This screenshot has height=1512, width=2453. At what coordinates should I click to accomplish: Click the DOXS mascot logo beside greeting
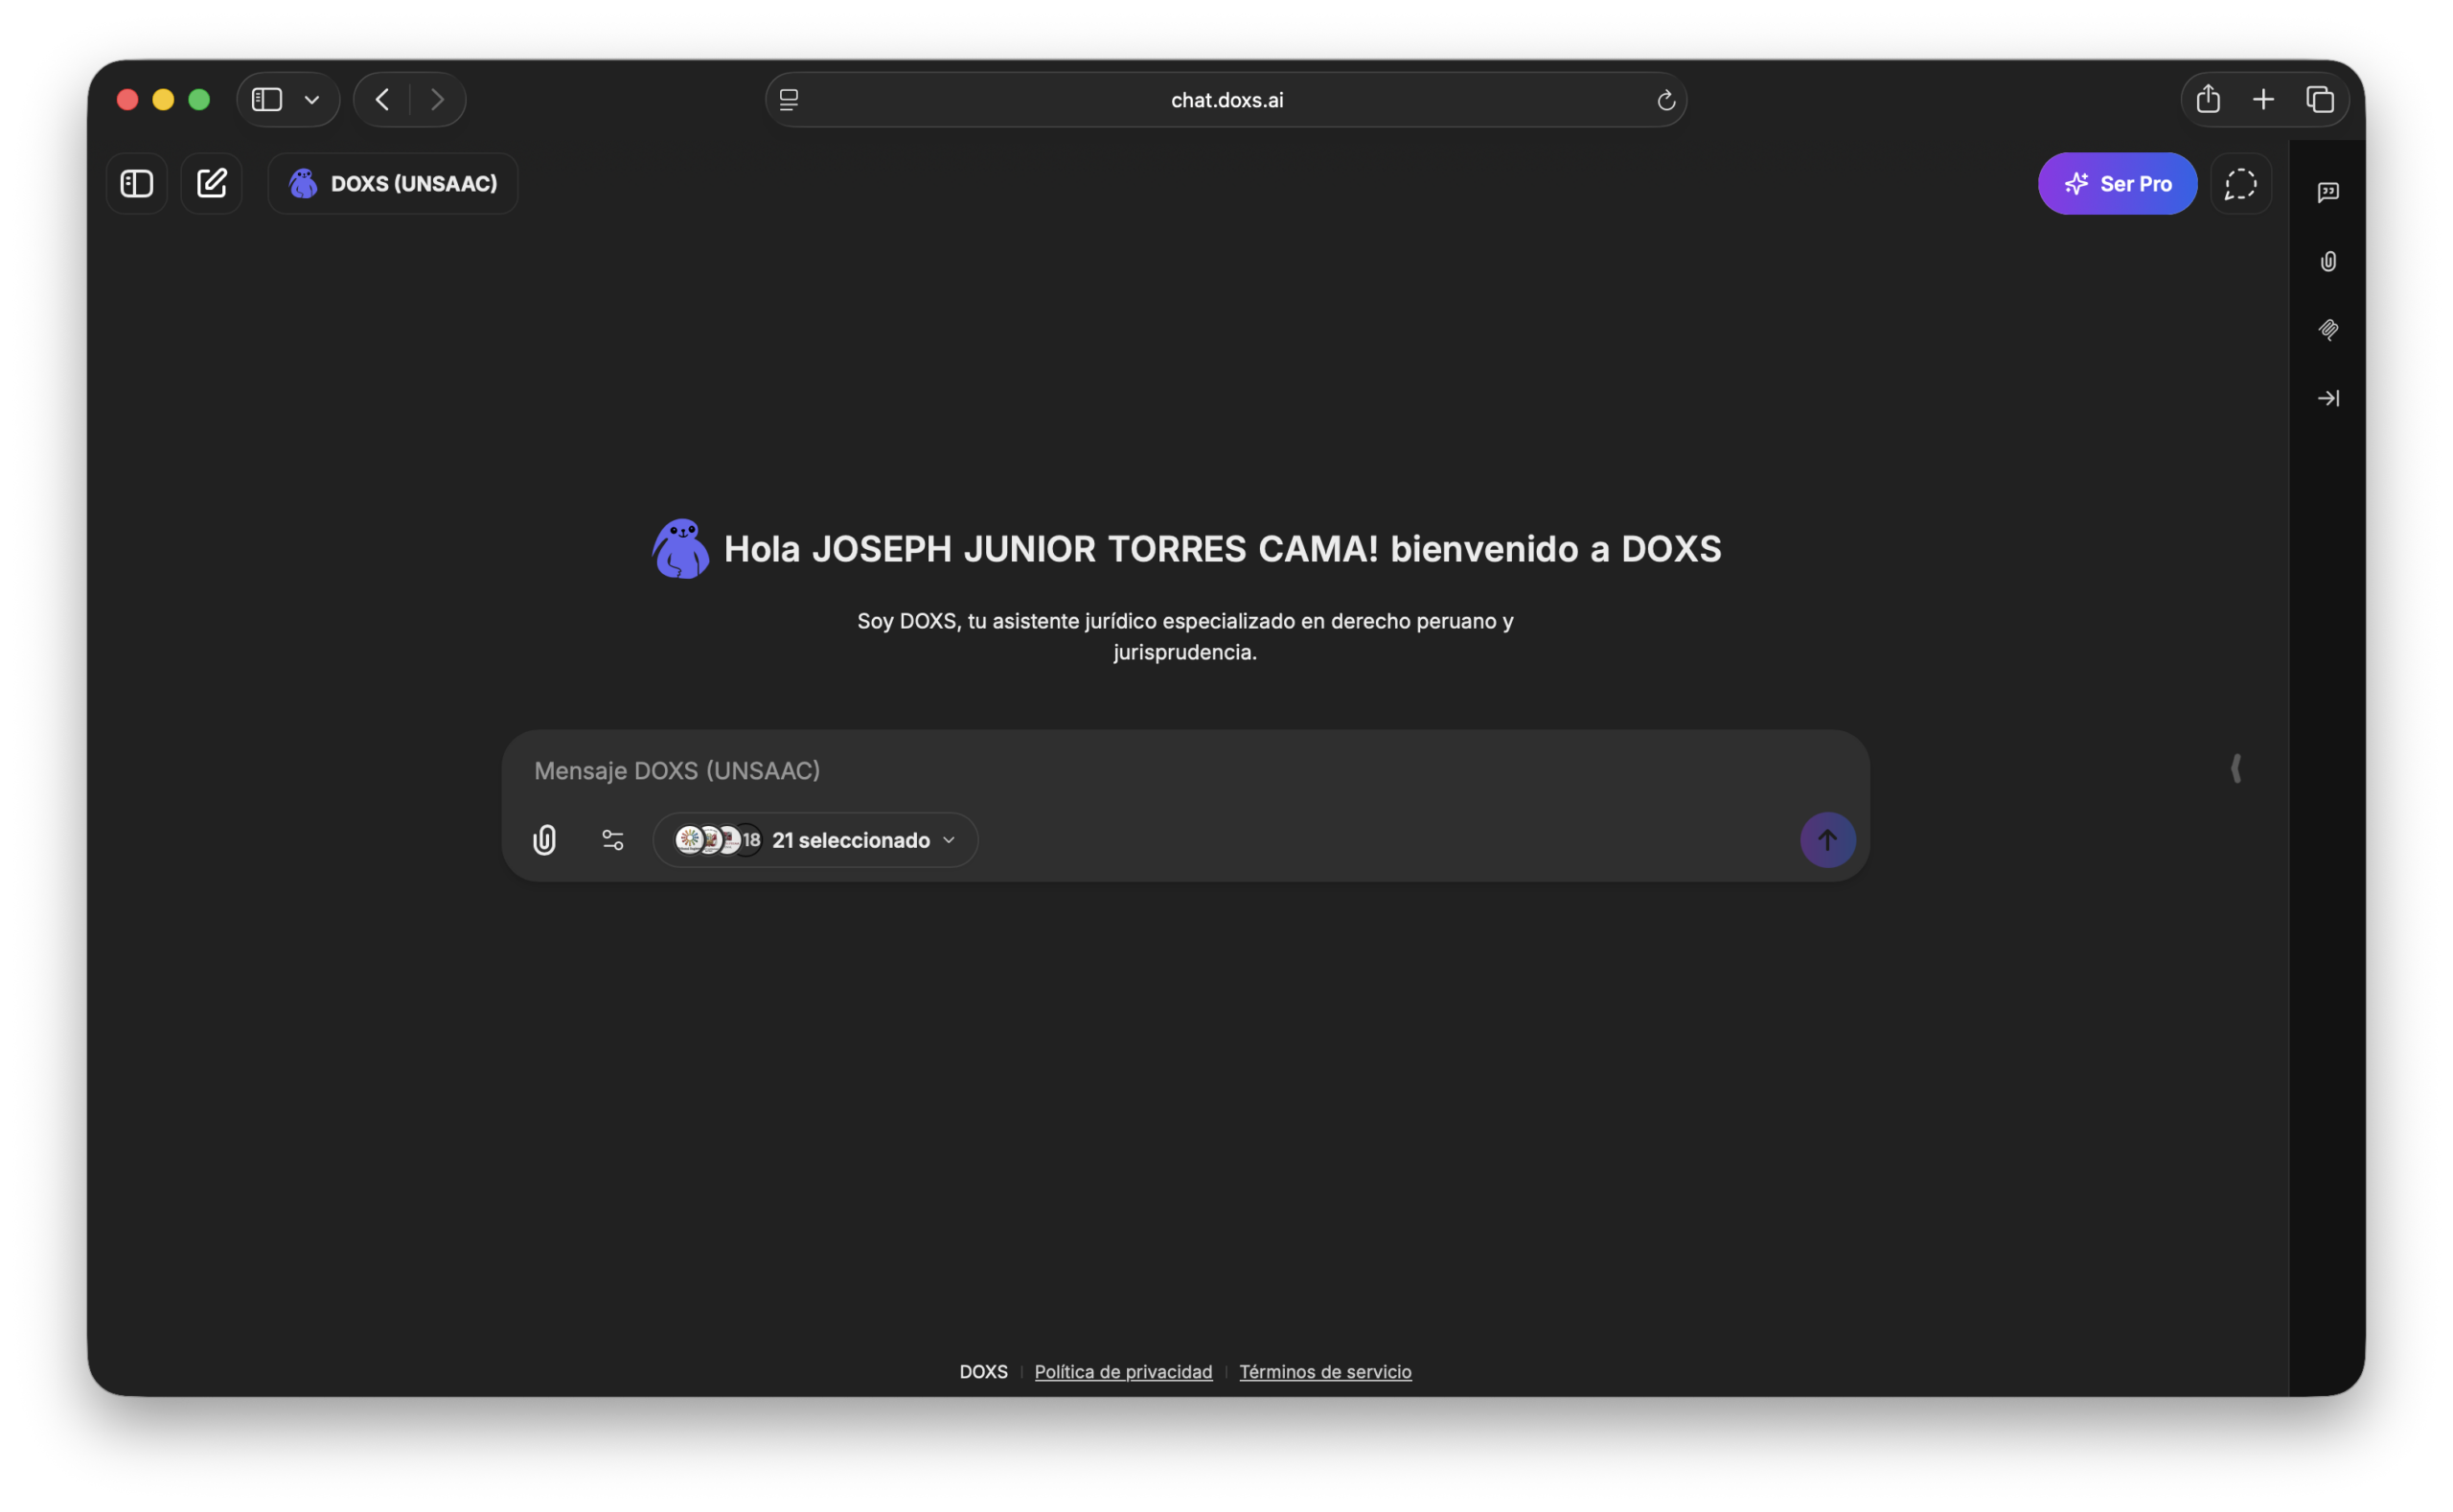click(681, 548)
